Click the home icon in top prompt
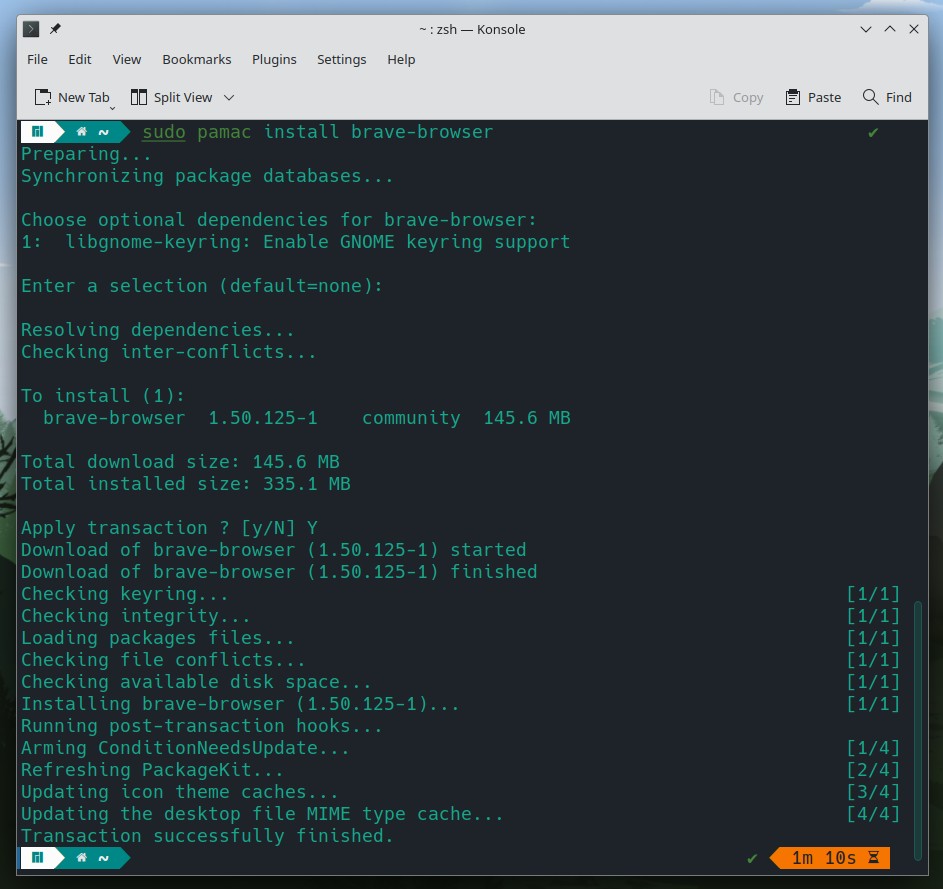 tap(82, 132)
